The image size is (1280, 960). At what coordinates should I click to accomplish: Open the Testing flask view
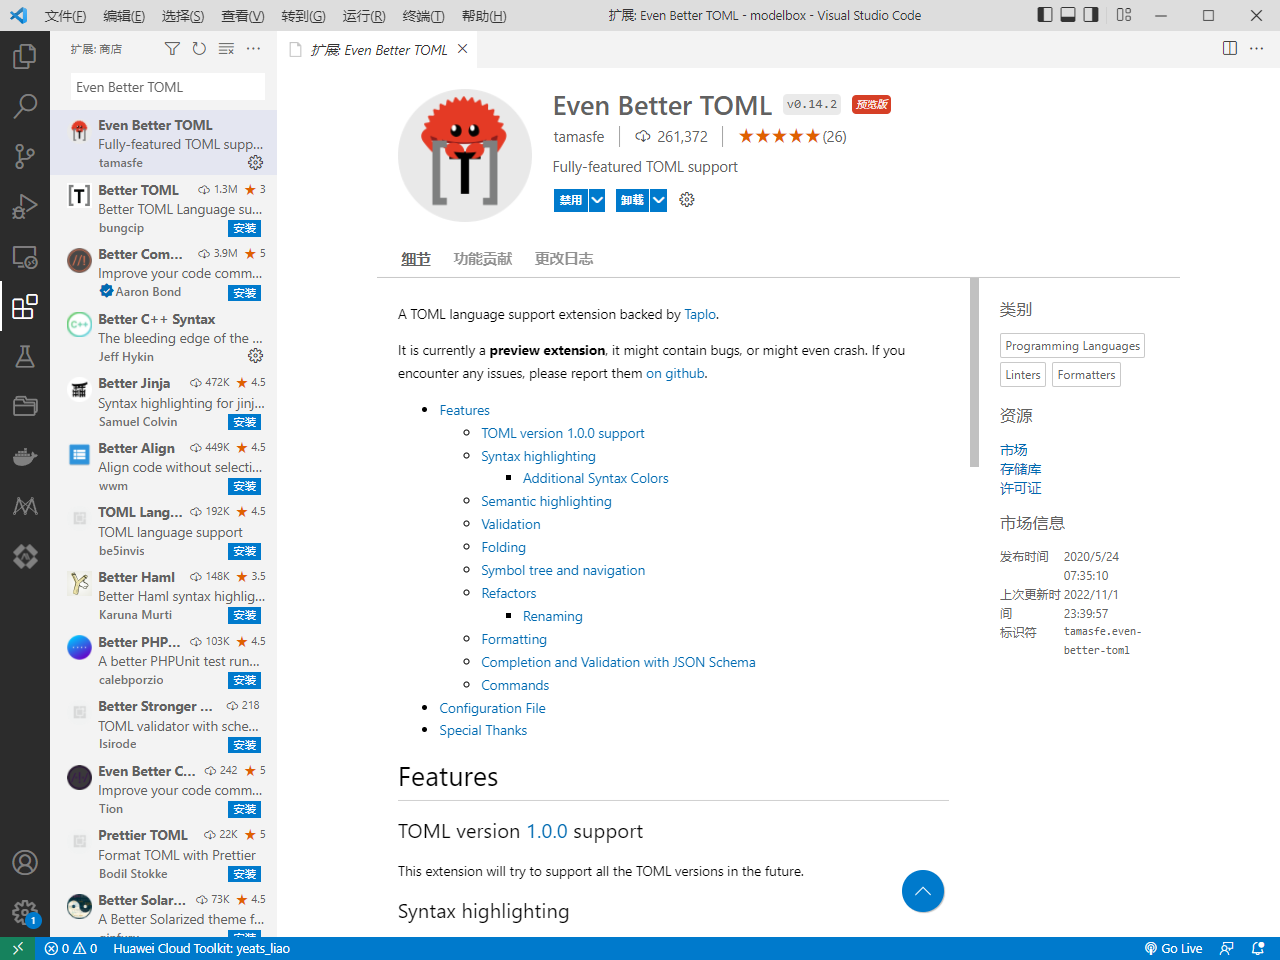[25, 356]
